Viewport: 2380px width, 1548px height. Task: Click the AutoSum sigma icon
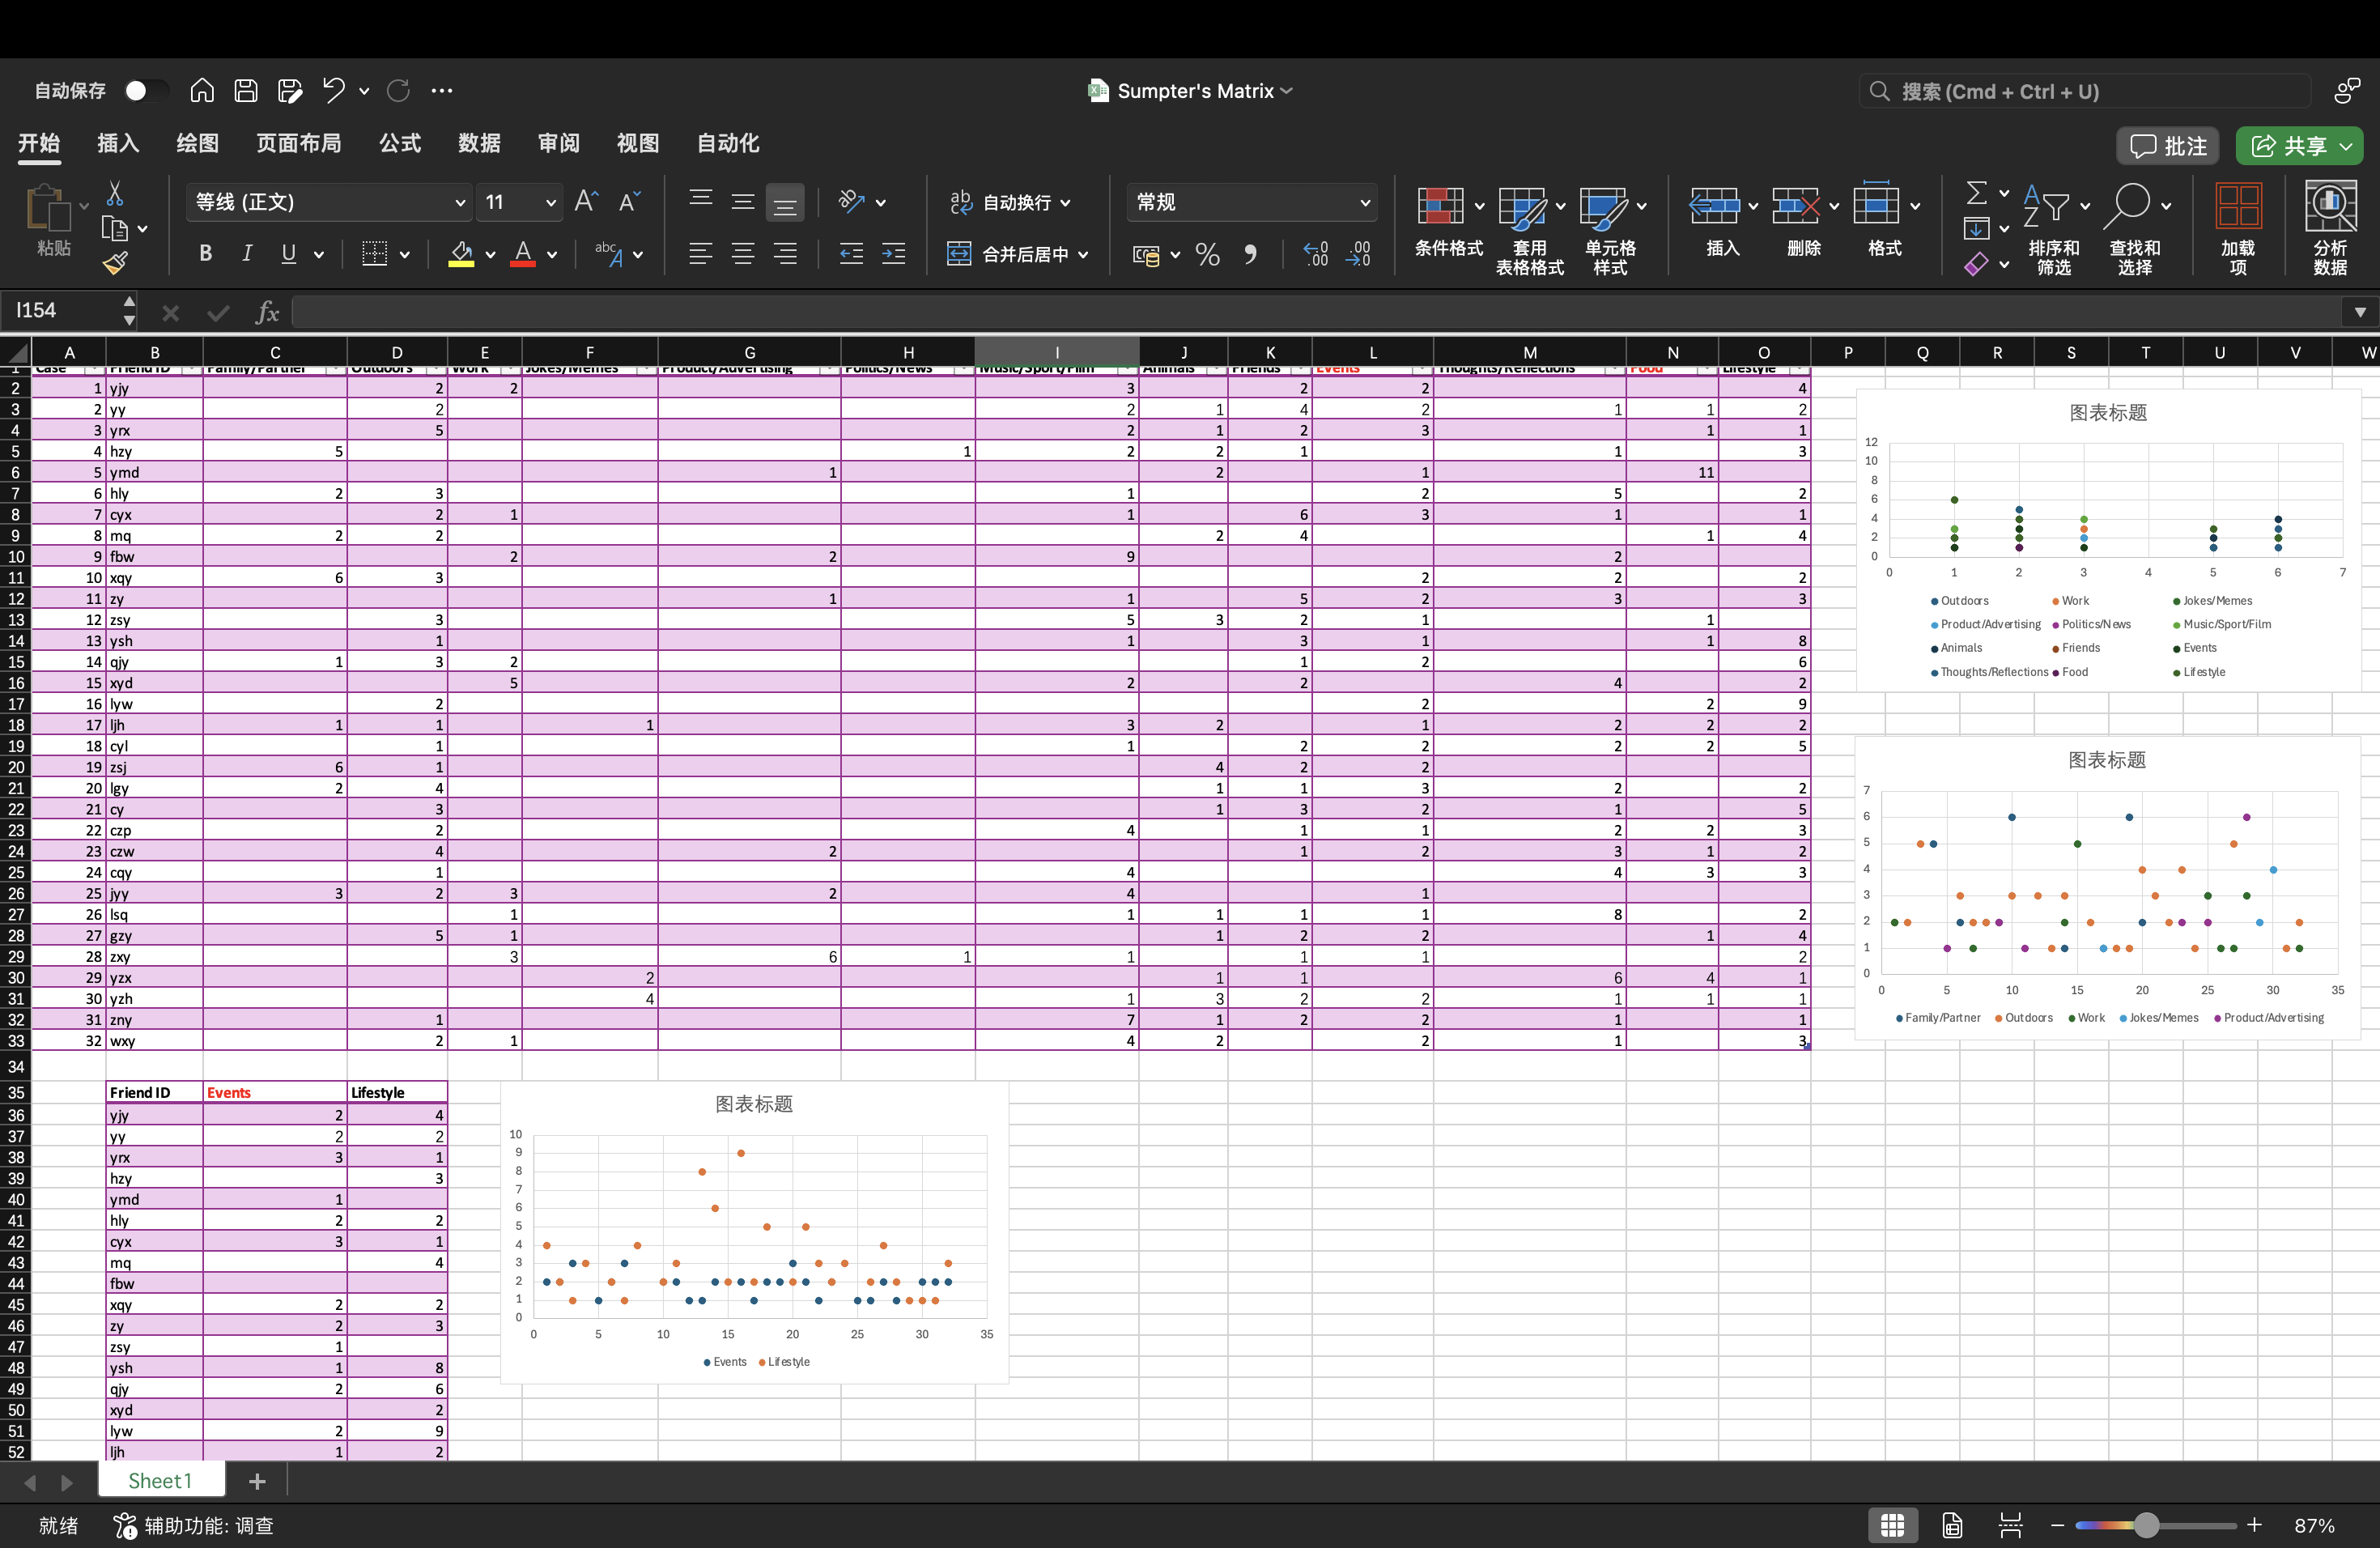point(1976,192)
